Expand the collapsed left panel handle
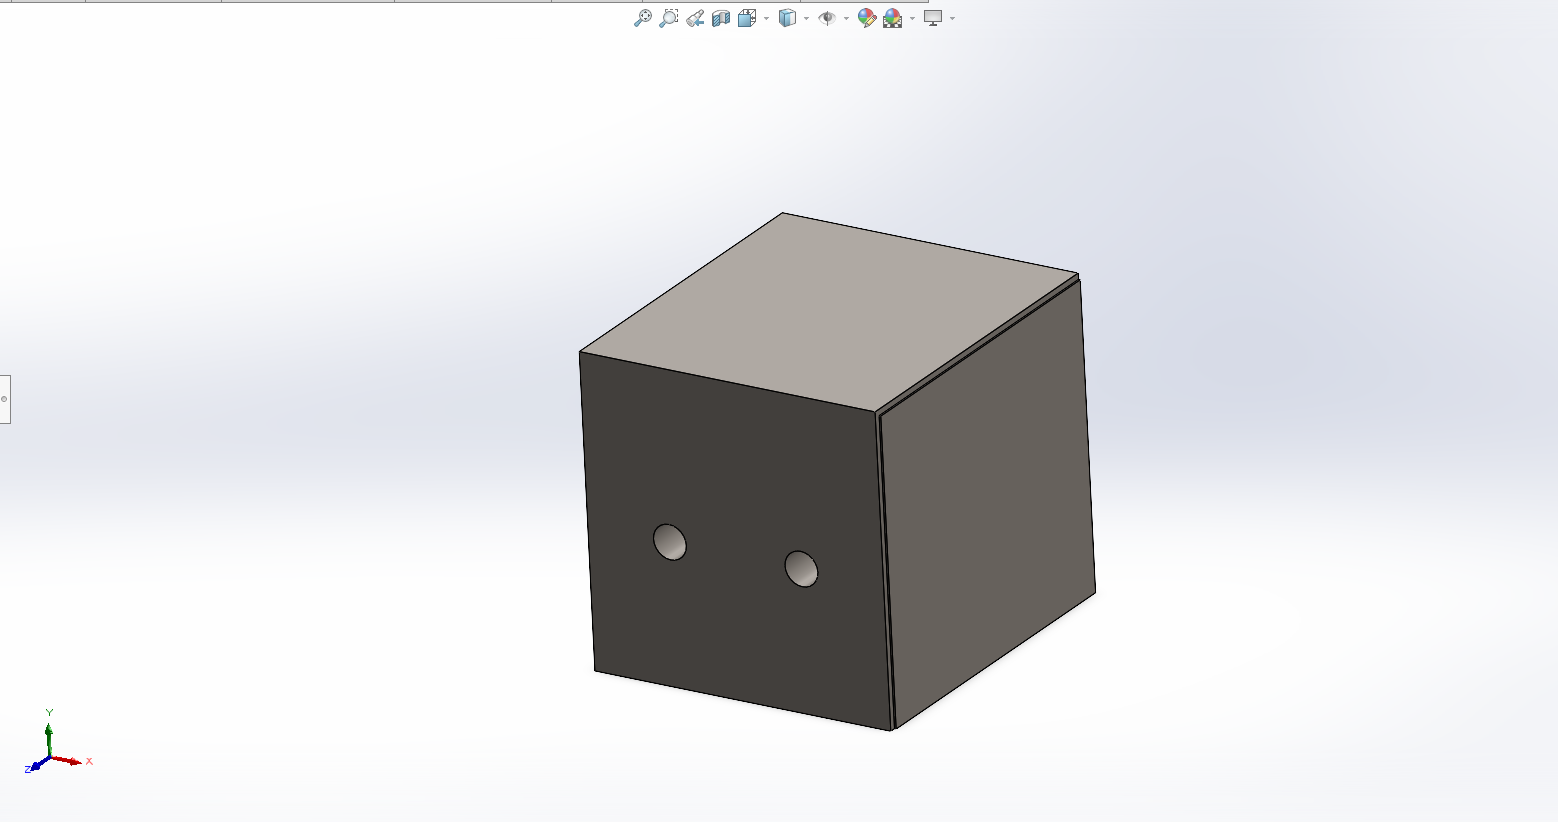 pyautogui.click(x=5, y=399)
